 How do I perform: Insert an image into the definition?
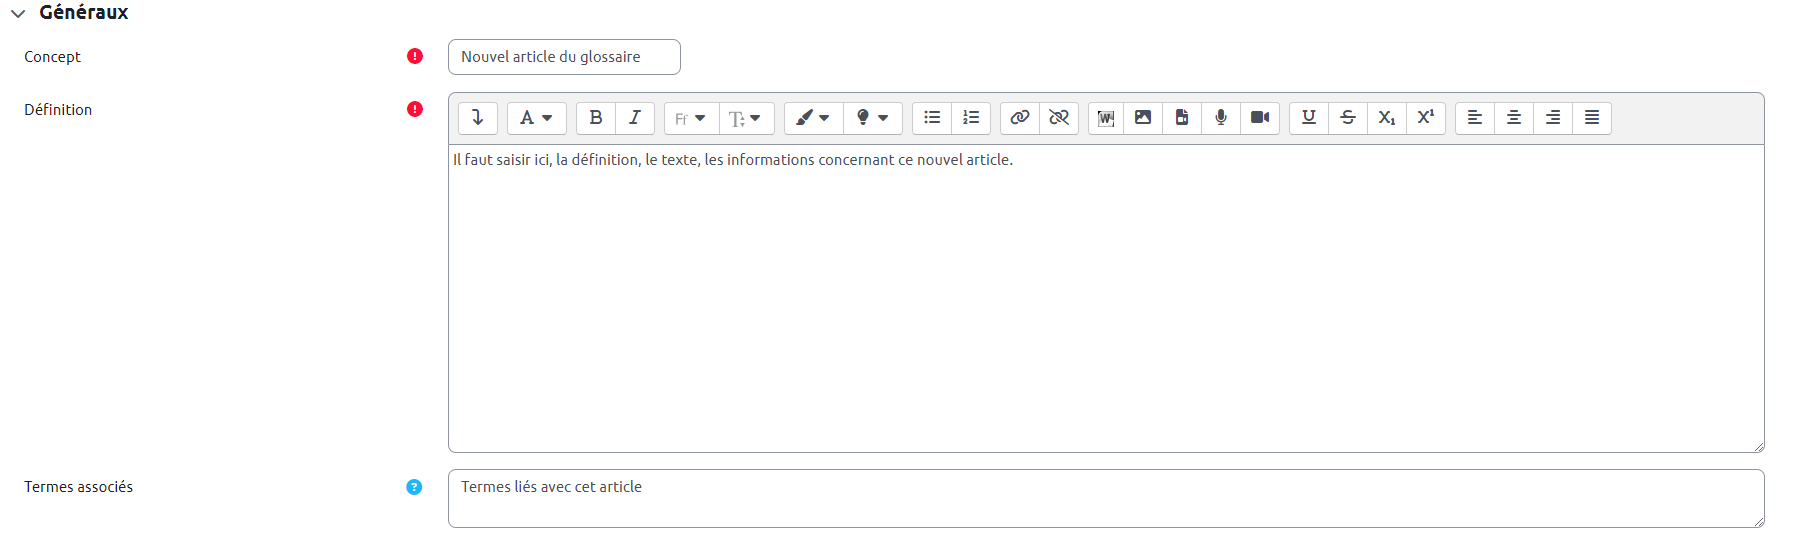(x=1143, y=118)
